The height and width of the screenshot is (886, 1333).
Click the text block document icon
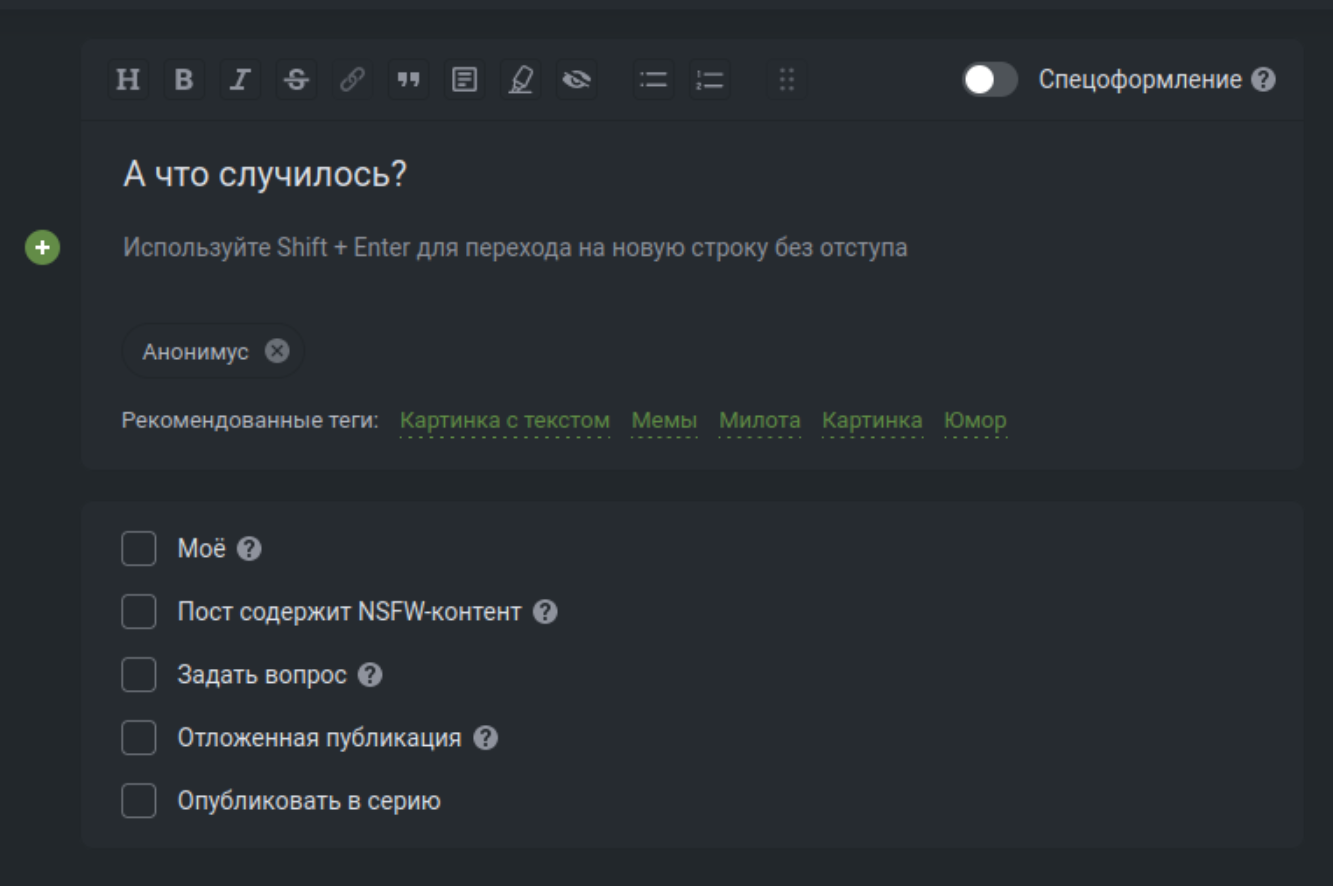tap(464, 80)
